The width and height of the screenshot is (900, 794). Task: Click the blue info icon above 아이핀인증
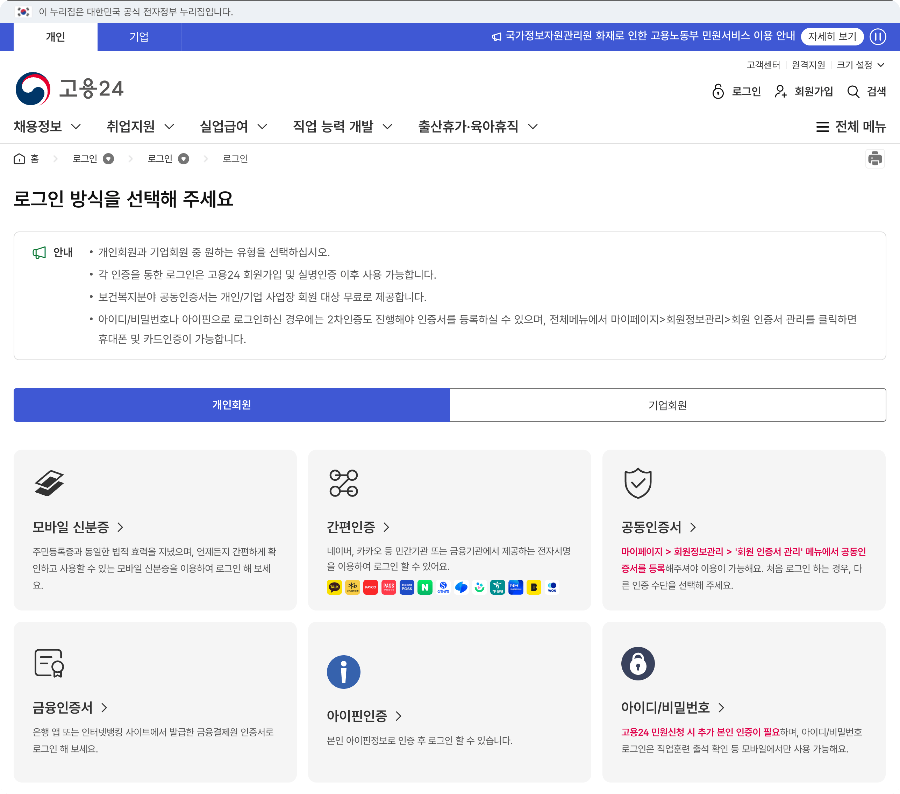click(344, 672)
